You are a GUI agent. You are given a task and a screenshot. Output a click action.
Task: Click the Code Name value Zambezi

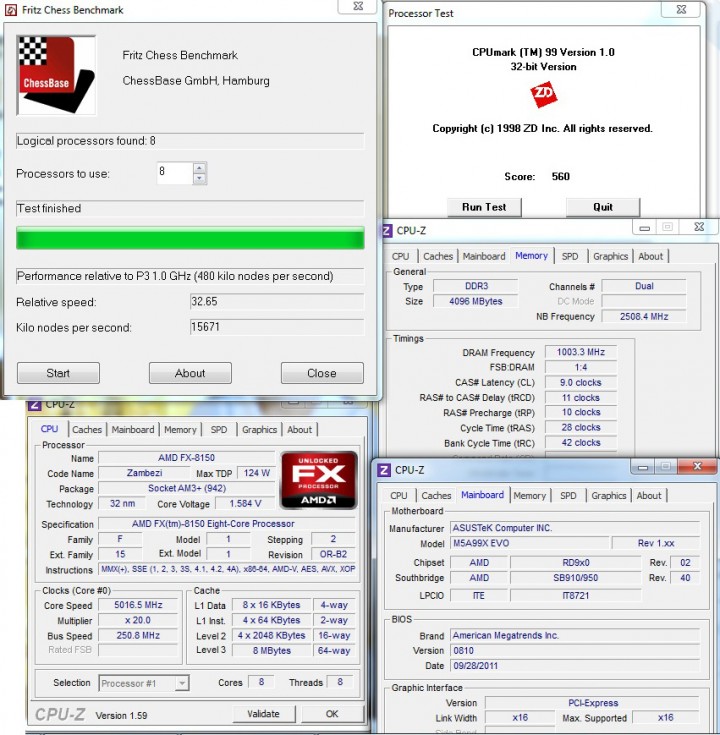coord(144,473)
